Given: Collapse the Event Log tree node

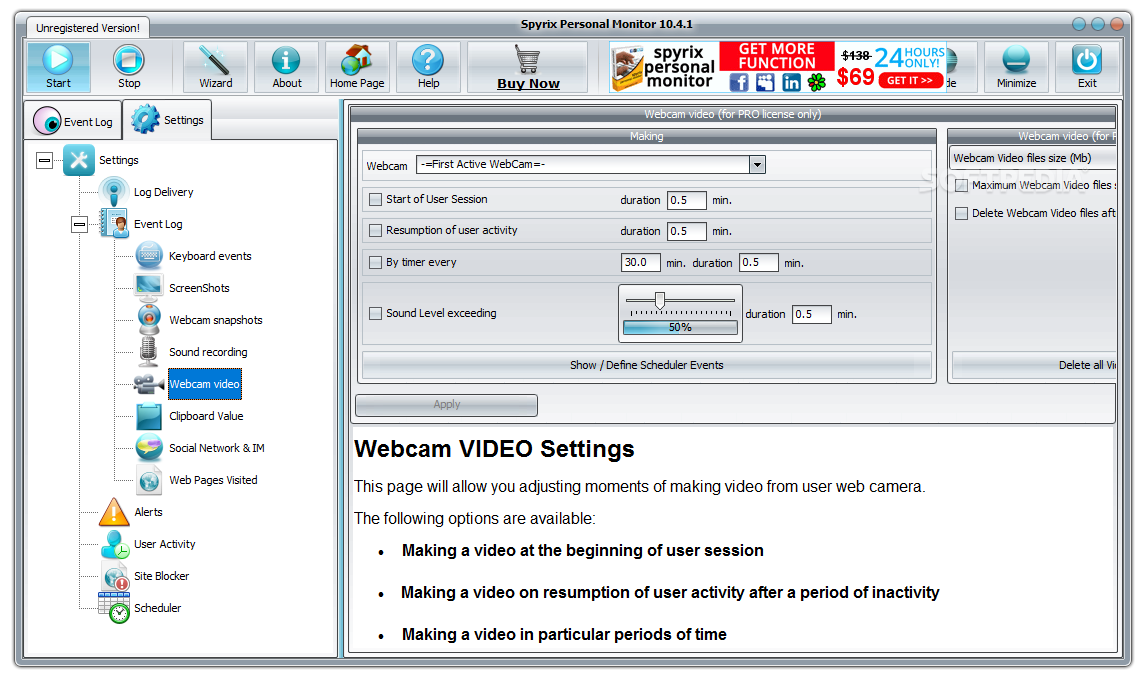Looking at the screenshot, I should tap(80, 224).
